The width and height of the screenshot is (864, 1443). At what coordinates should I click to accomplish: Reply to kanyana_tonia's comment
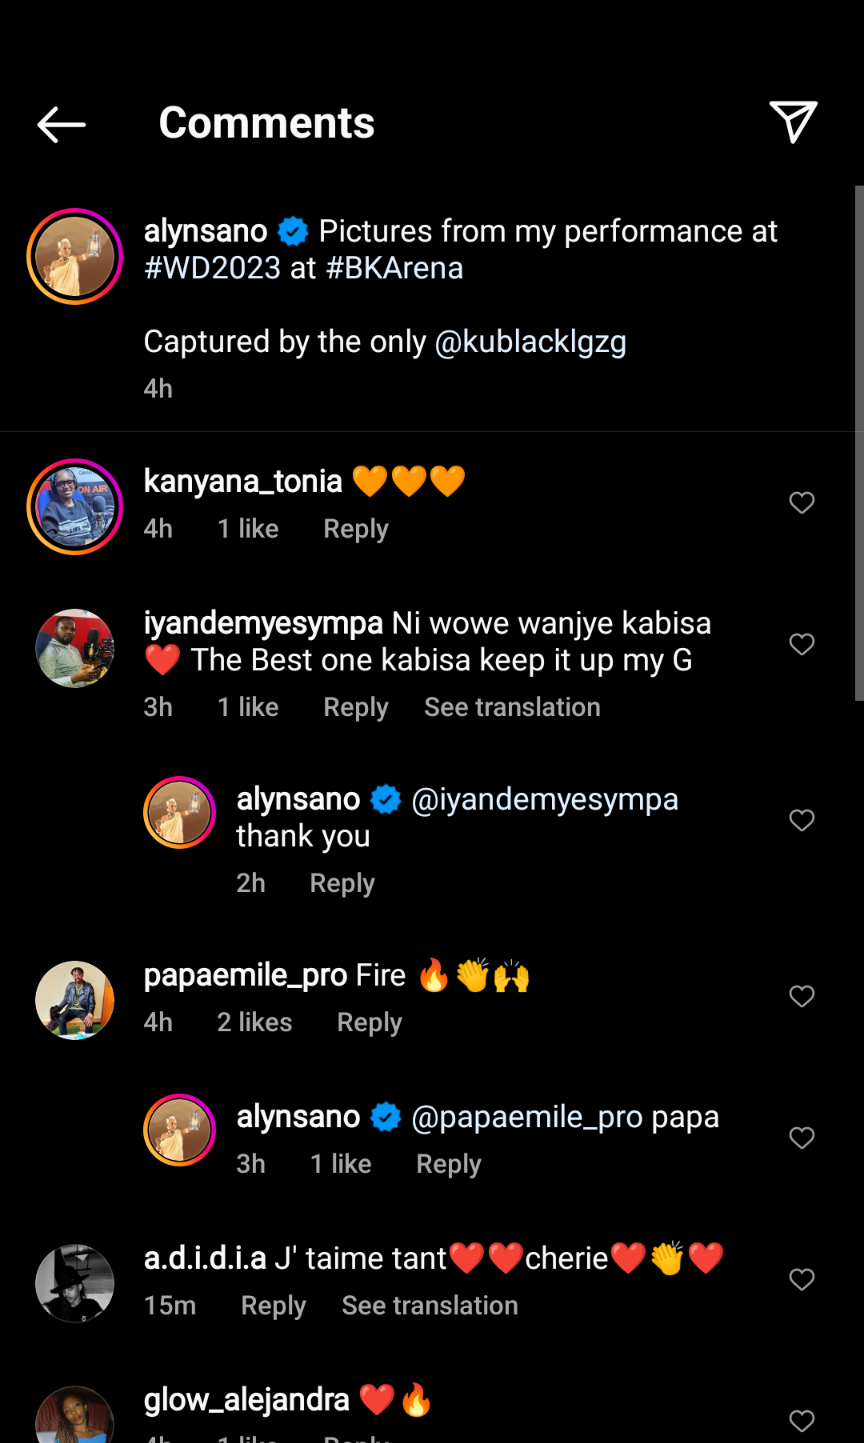click(x=355, y=529)
